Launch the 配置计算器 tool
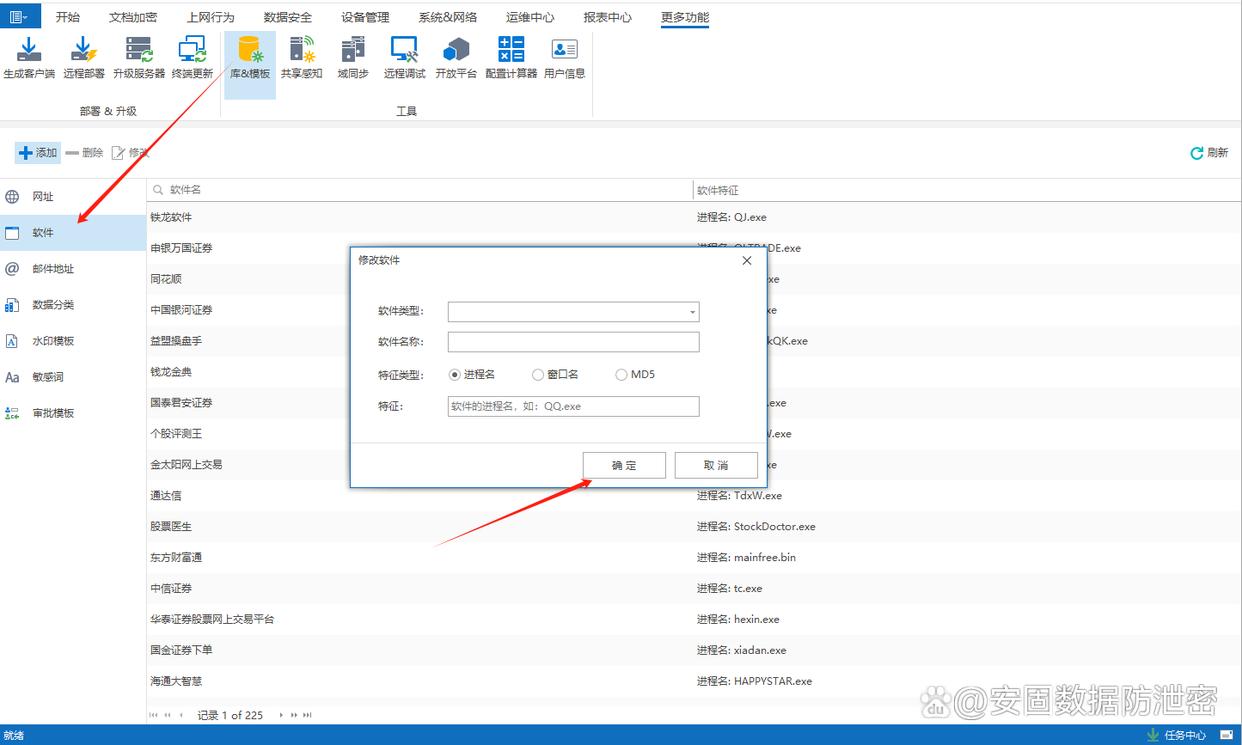The image size is (1242, 745). click(x=511, y=57)
